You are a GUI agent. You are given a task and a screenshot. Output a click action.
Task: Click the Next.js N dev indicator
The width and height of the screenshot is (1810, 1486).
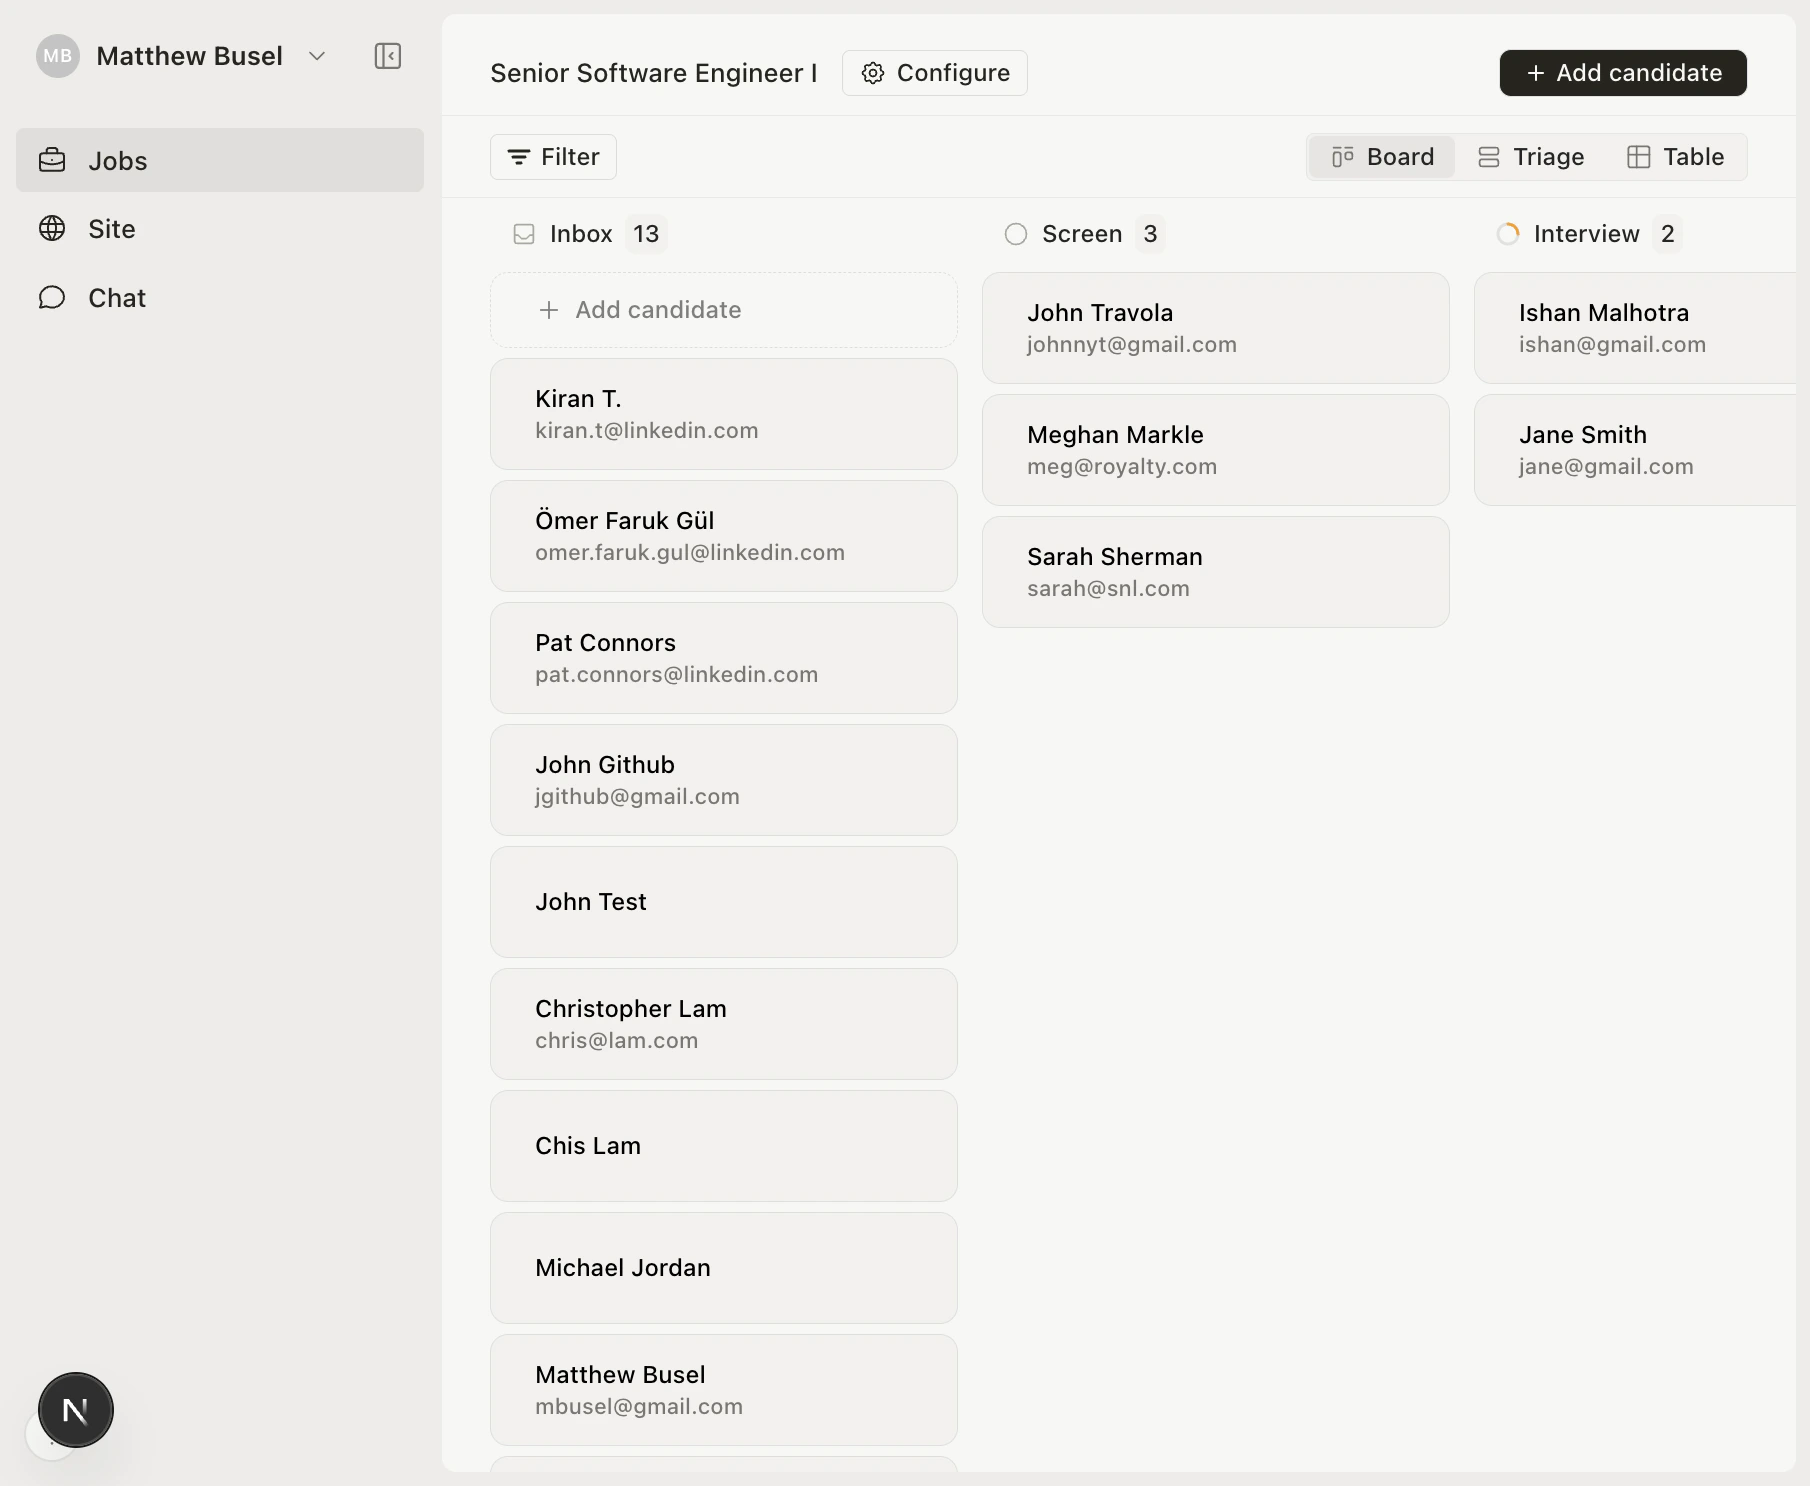[76, 1410]
